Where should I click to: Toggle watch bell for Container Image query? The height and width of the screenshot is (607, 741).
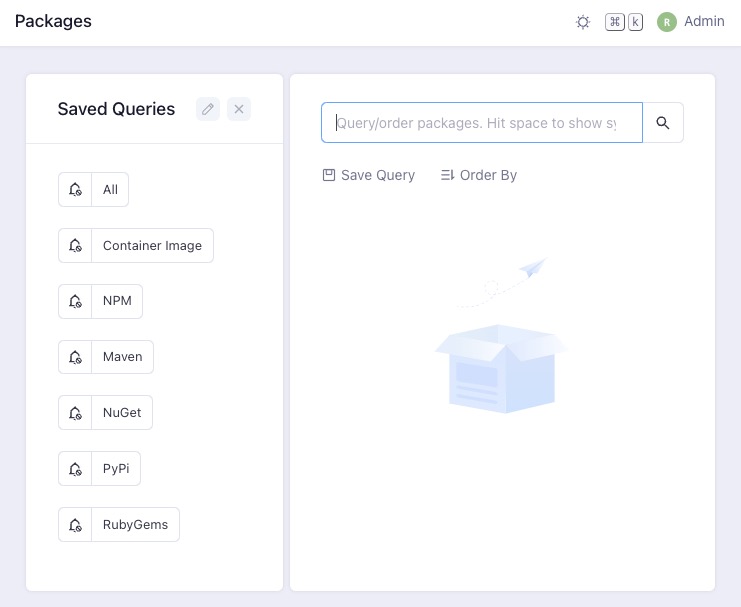pos(75,245)
